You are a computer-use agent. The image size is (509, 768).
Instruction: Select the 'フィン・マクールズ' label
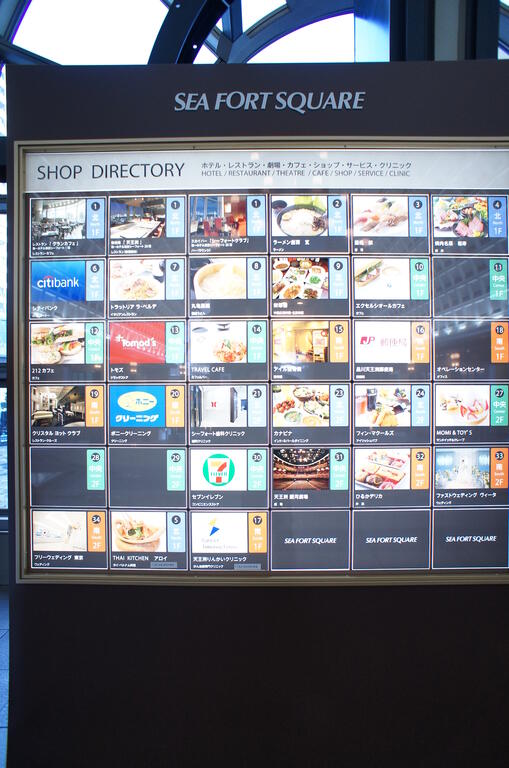[x=375, y=433]
